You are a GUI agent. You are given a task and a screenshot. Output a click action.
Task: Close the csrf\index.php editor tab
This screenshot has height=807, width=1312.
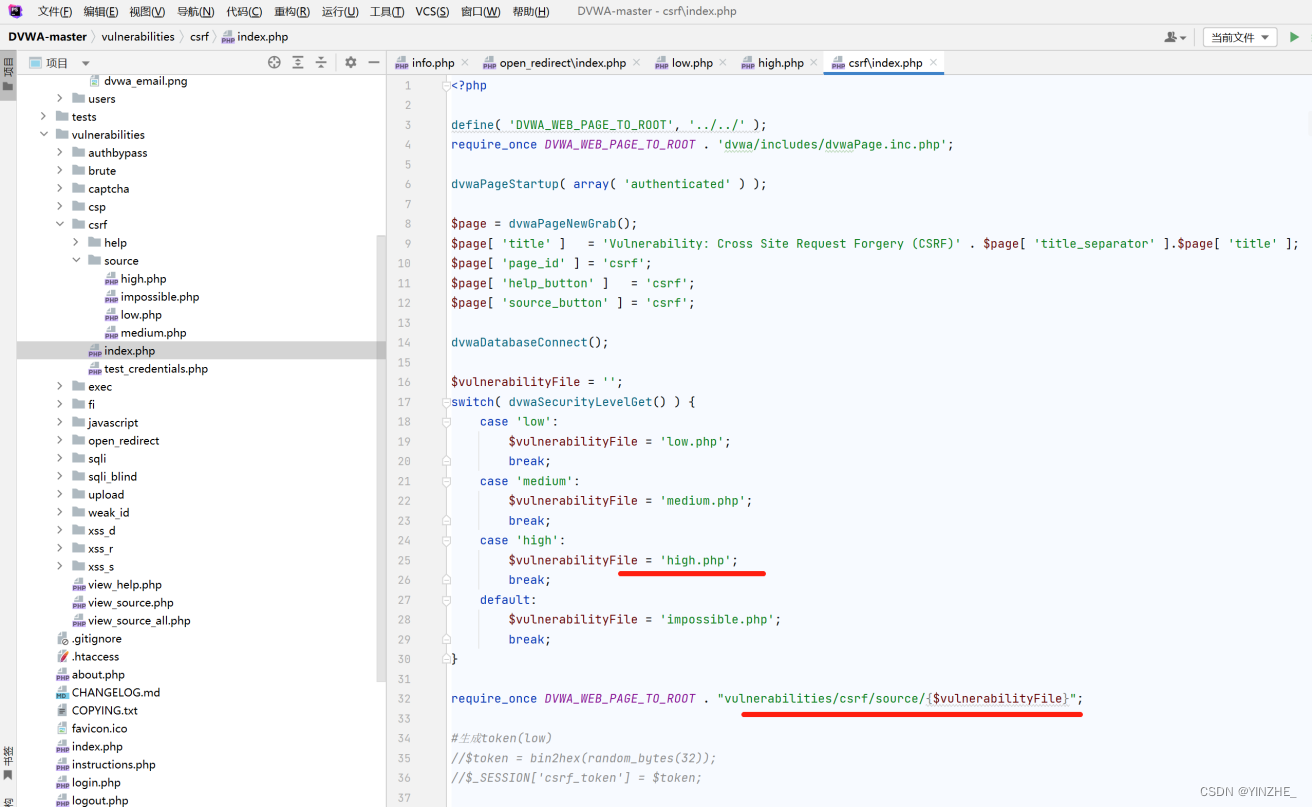point(933,62)
